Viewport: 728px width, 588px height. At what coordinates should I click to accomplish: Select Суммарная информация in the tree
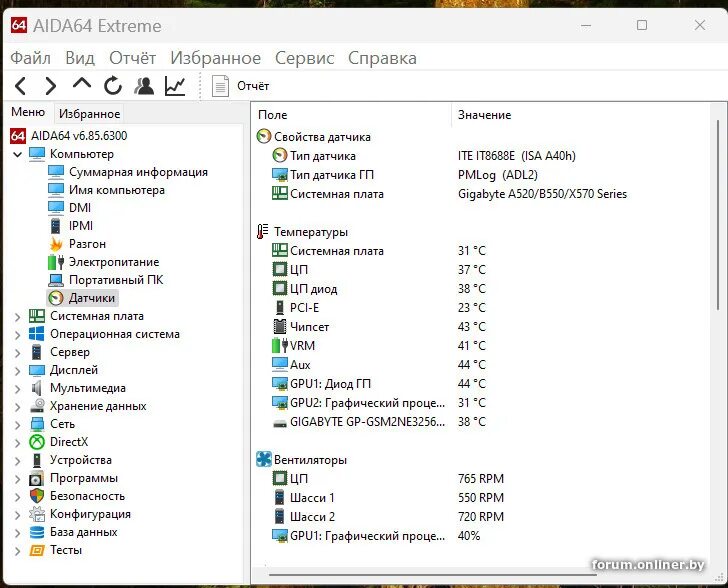138,172
